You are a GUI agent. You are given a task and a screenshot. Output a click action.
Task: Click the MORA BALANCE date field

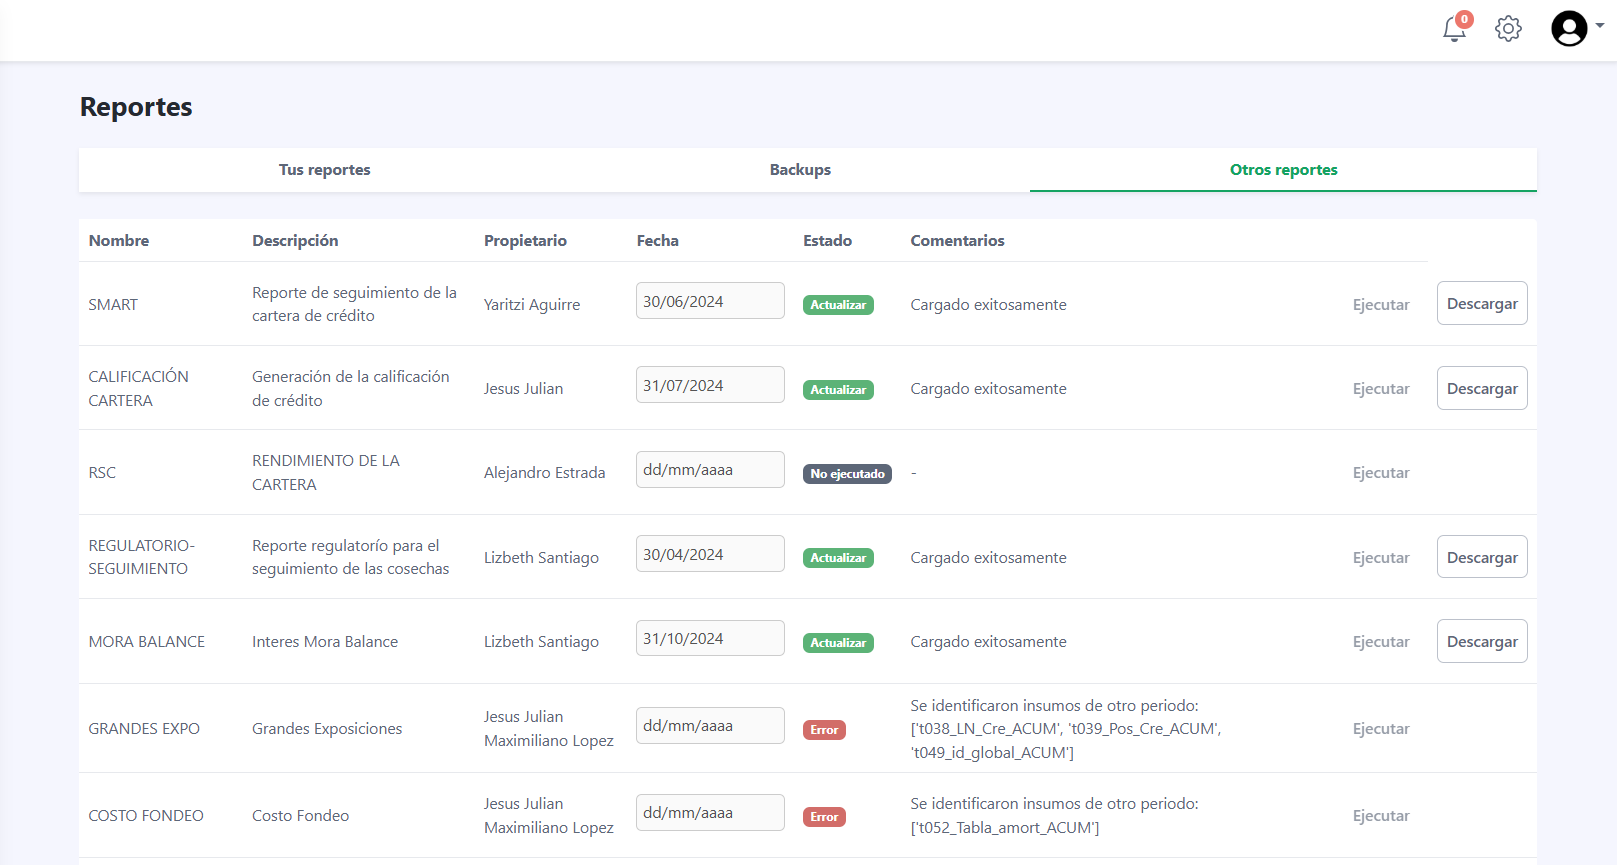coord(709,639)
